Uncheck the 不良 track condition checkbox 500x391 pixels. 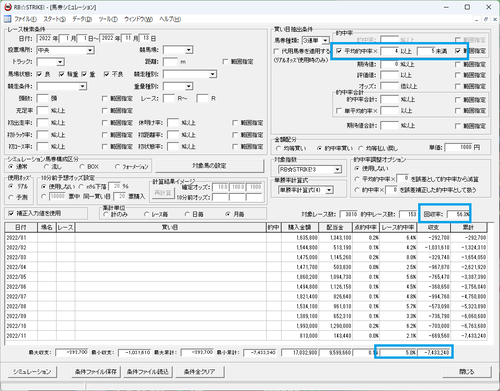106,74
